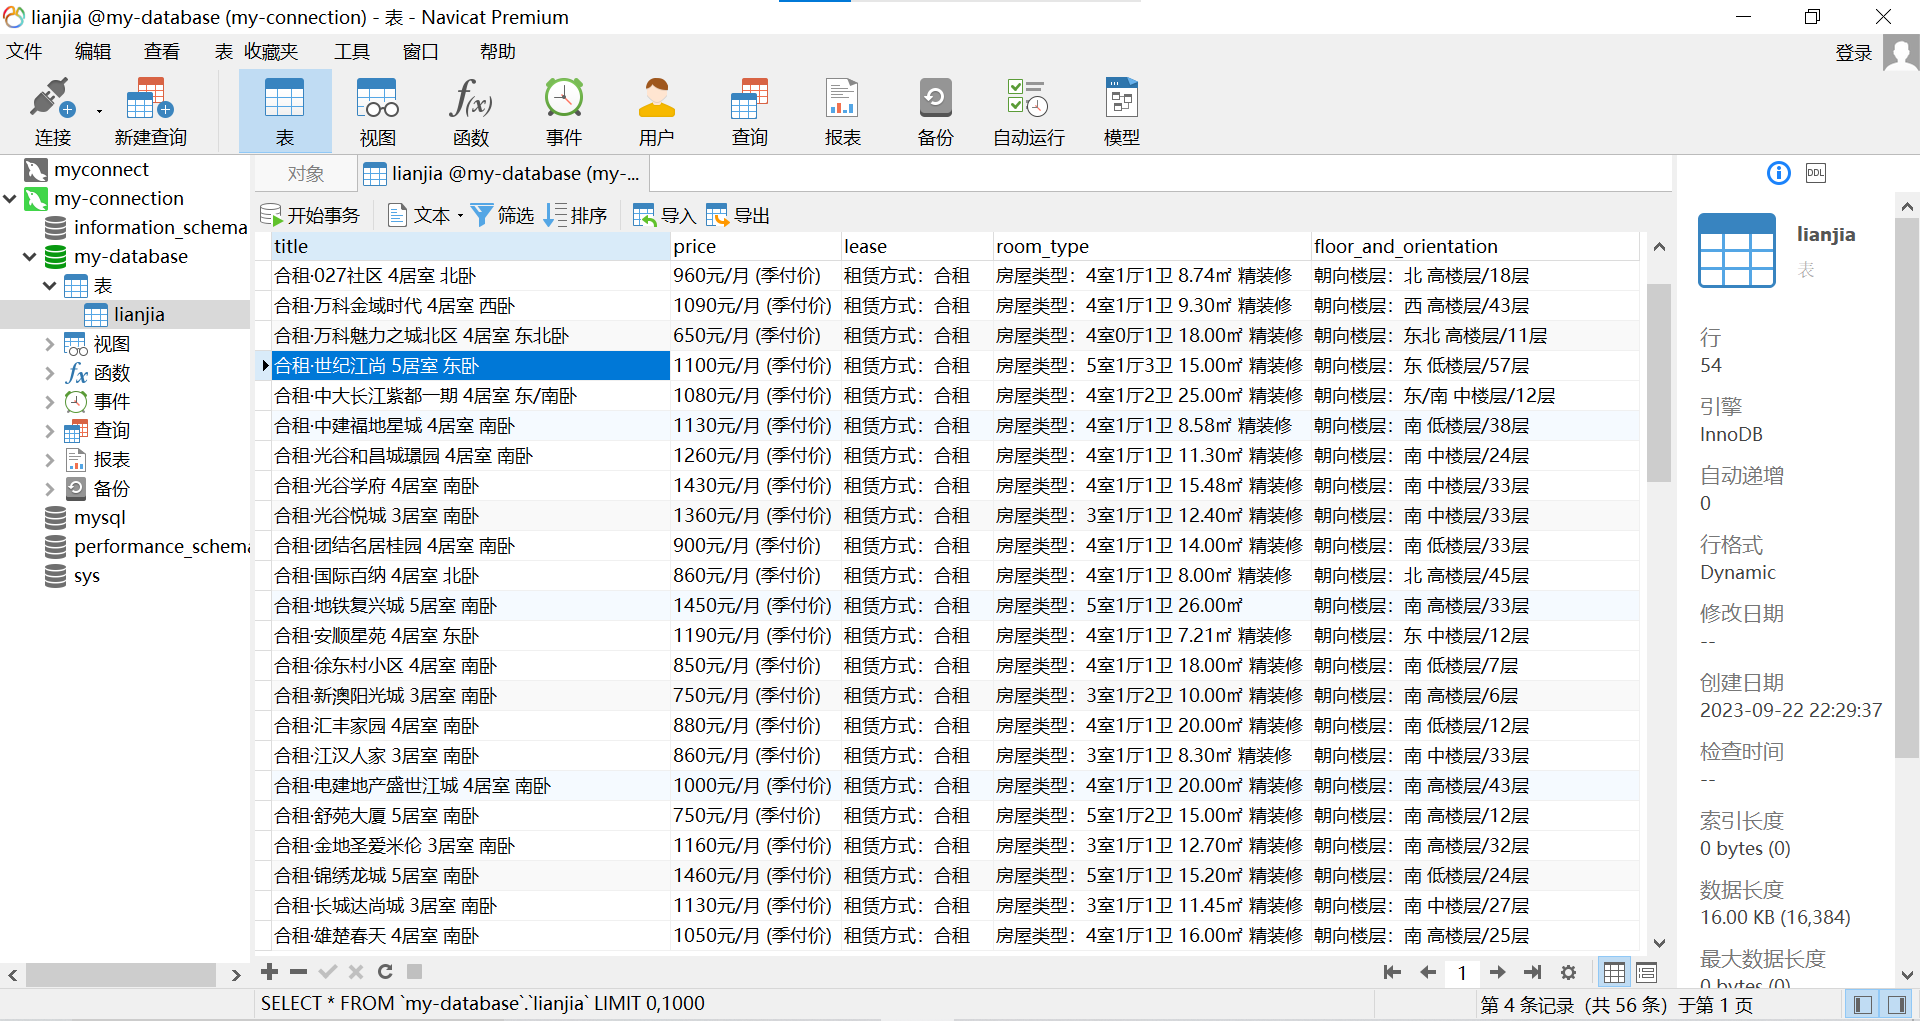Viewport: 1920px width, 1021px height.
Task: Click the 排序 sort button
Action: pos(576,215)
